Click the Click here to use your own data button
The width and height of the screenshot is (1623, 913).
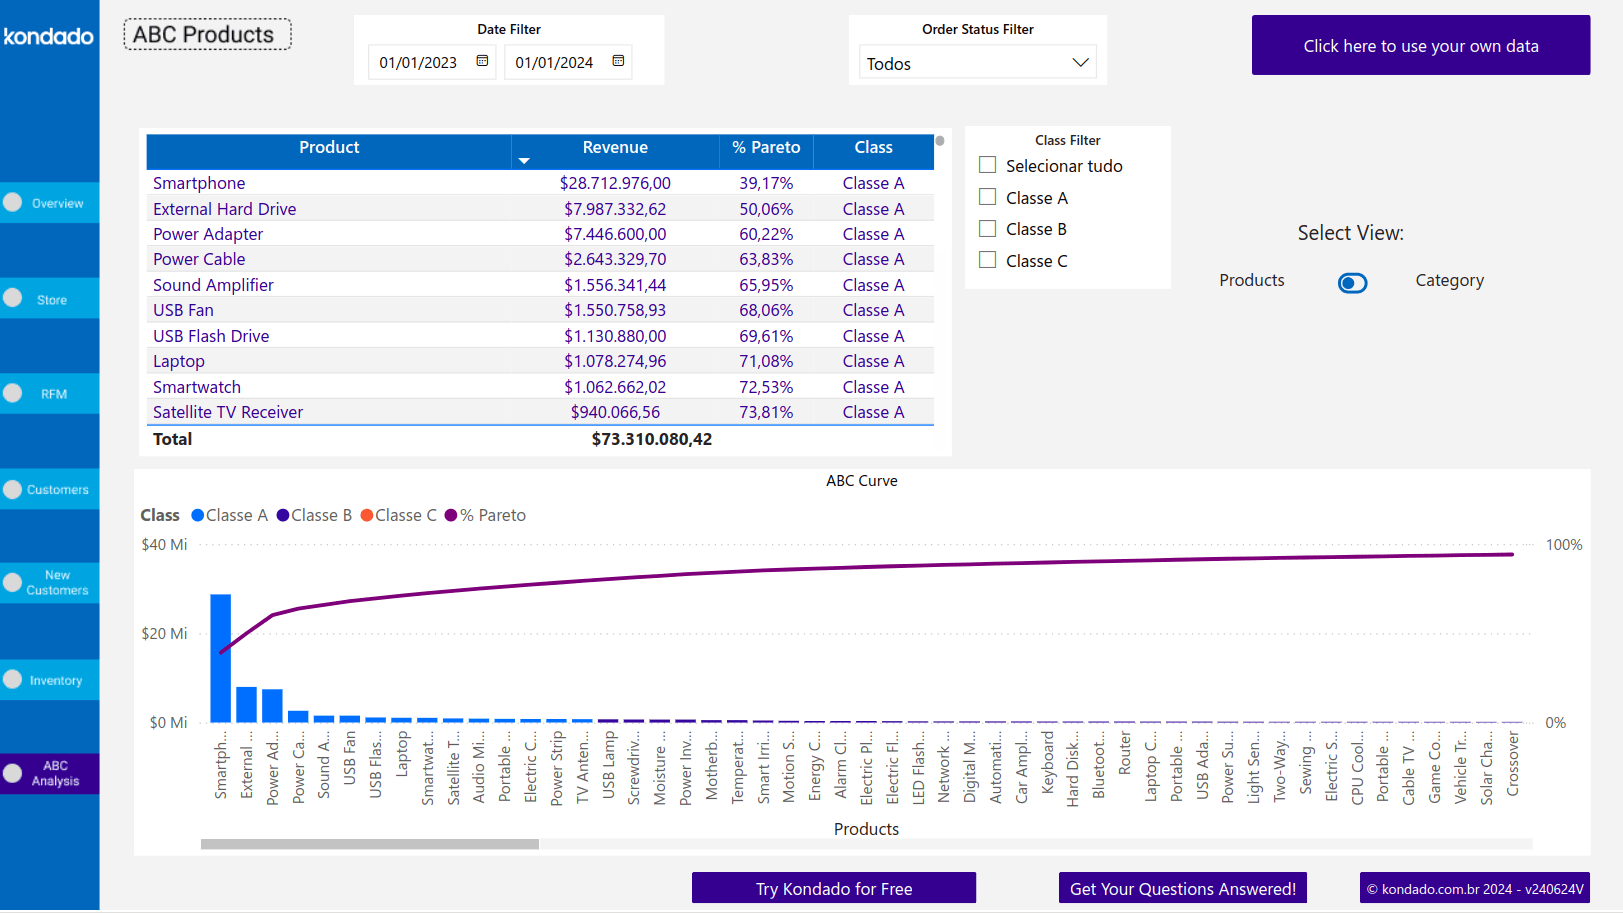(x=1420, y=45)
